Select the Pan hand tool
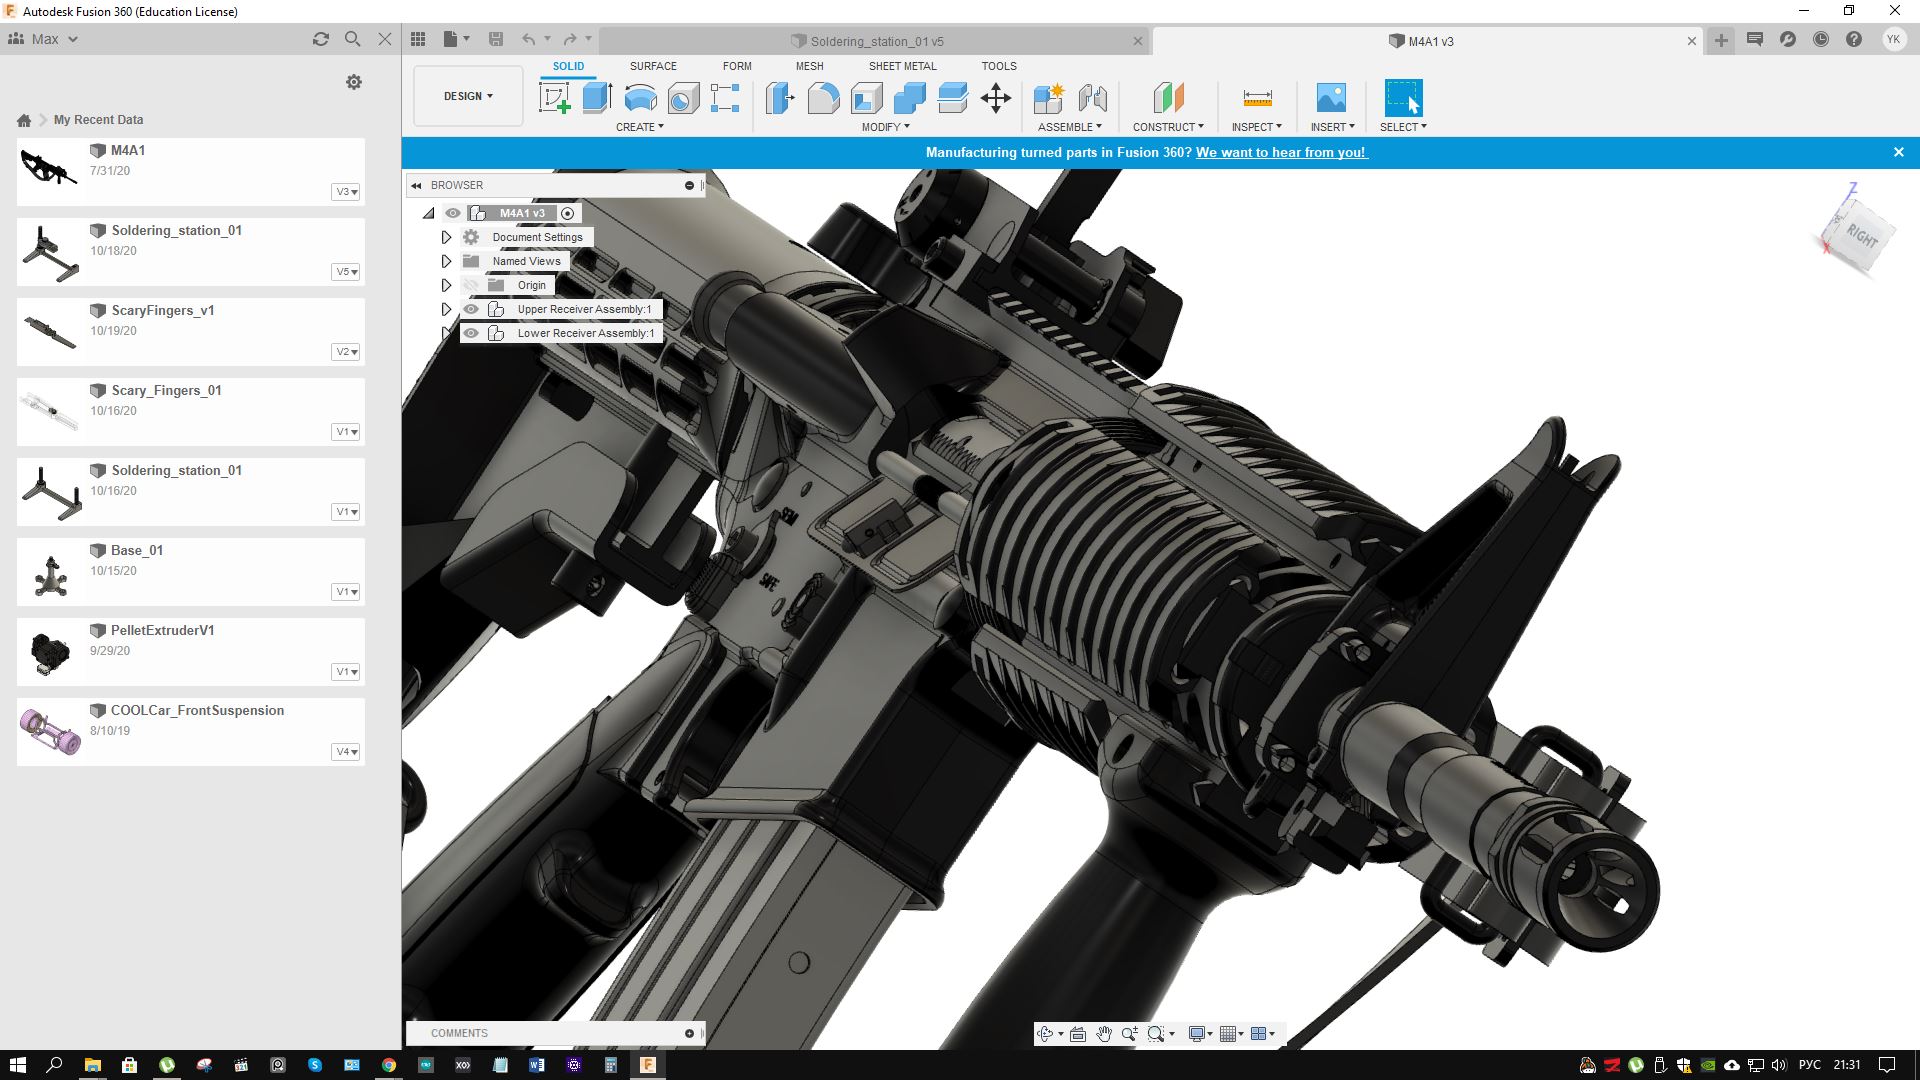This screenshot has height=1080, width=1920. coord(1104,1034)
